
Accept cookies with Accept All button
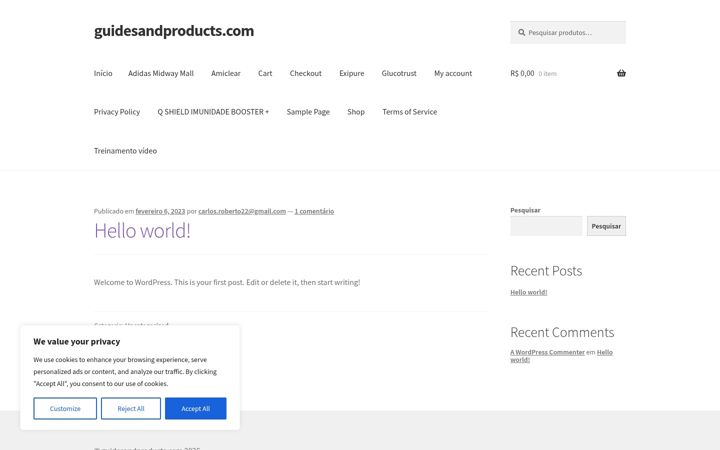pos(196,409)
